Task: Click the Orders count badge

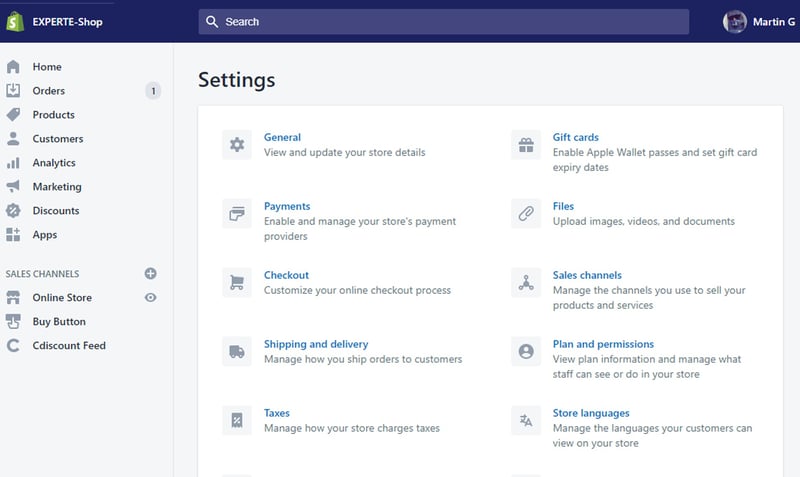Action: point(153,91)
